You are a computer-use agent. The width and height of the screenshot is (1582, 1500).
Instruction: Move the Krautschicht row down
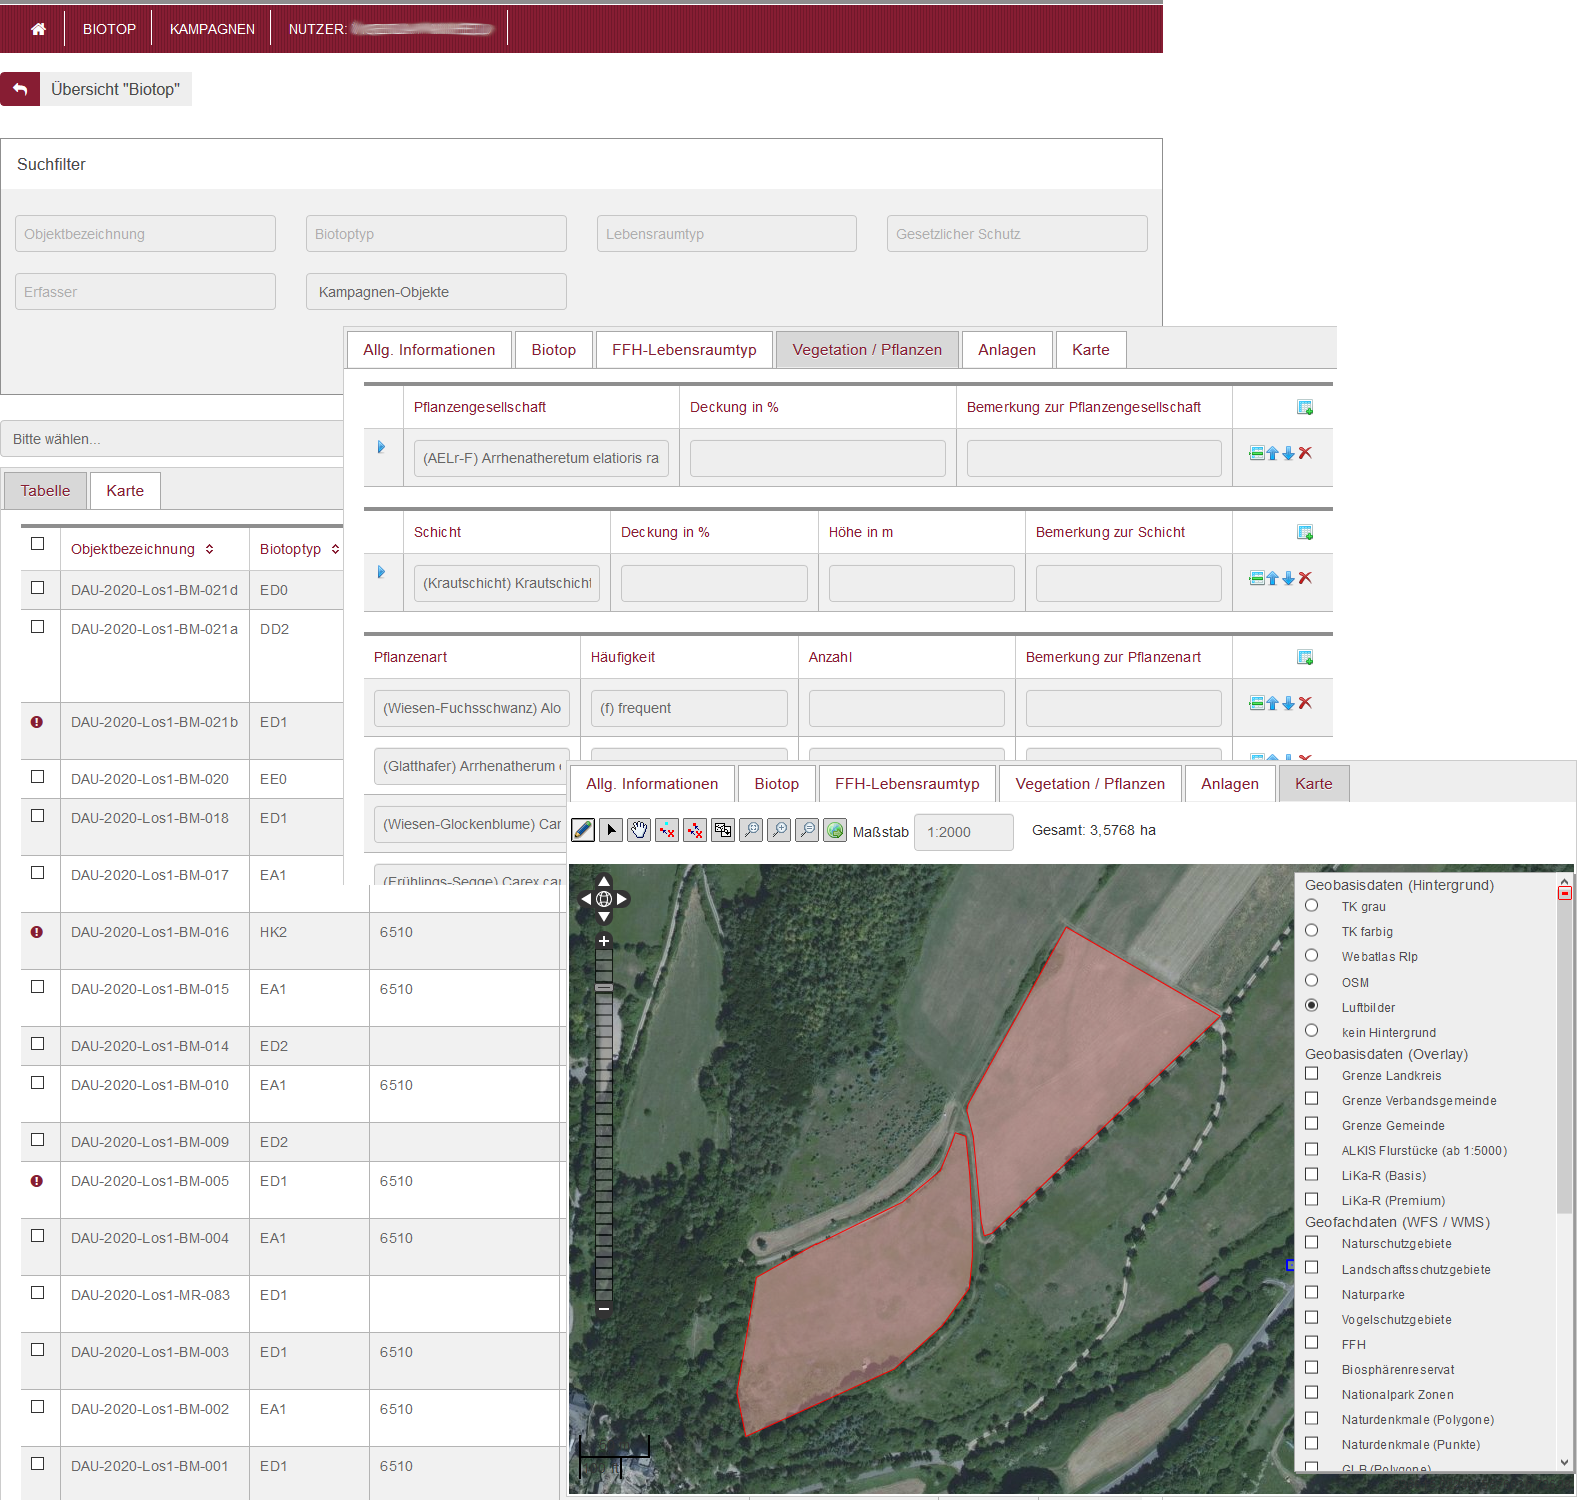[x=1289, y=578]
